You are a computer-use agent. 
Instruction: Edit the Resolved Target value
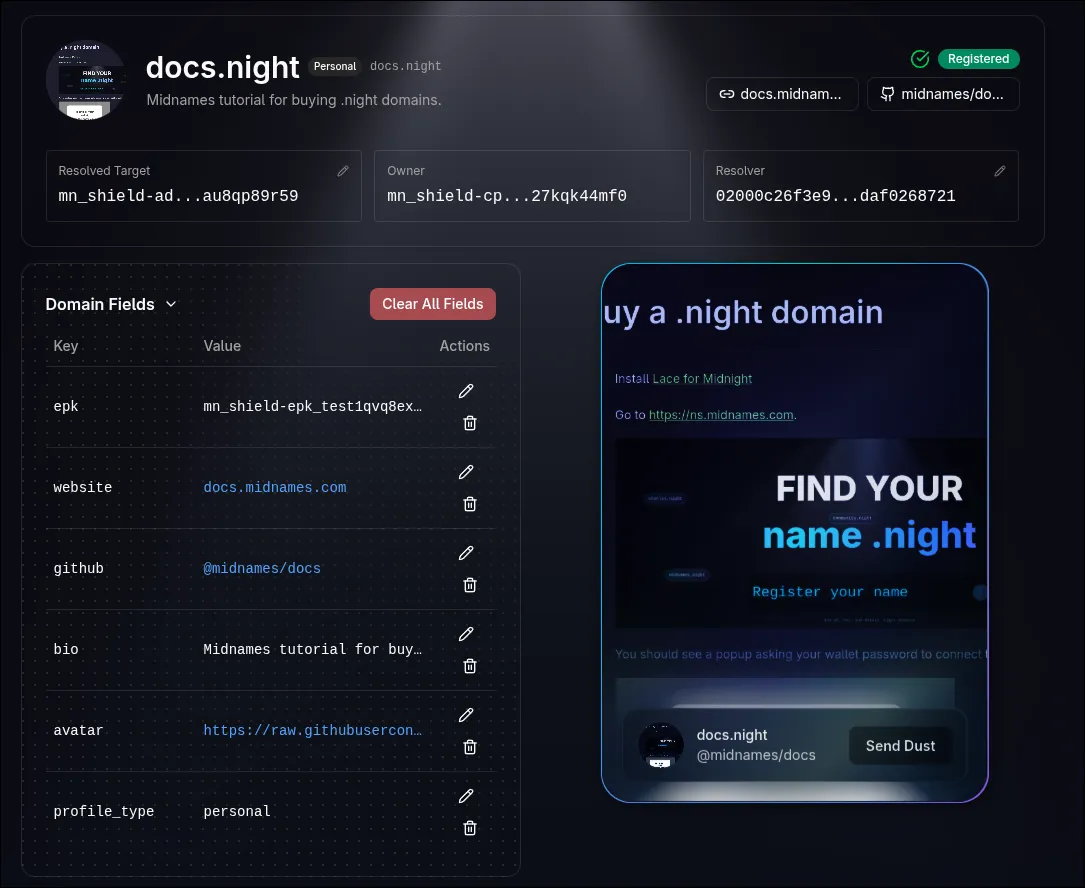tap(343, 170)
